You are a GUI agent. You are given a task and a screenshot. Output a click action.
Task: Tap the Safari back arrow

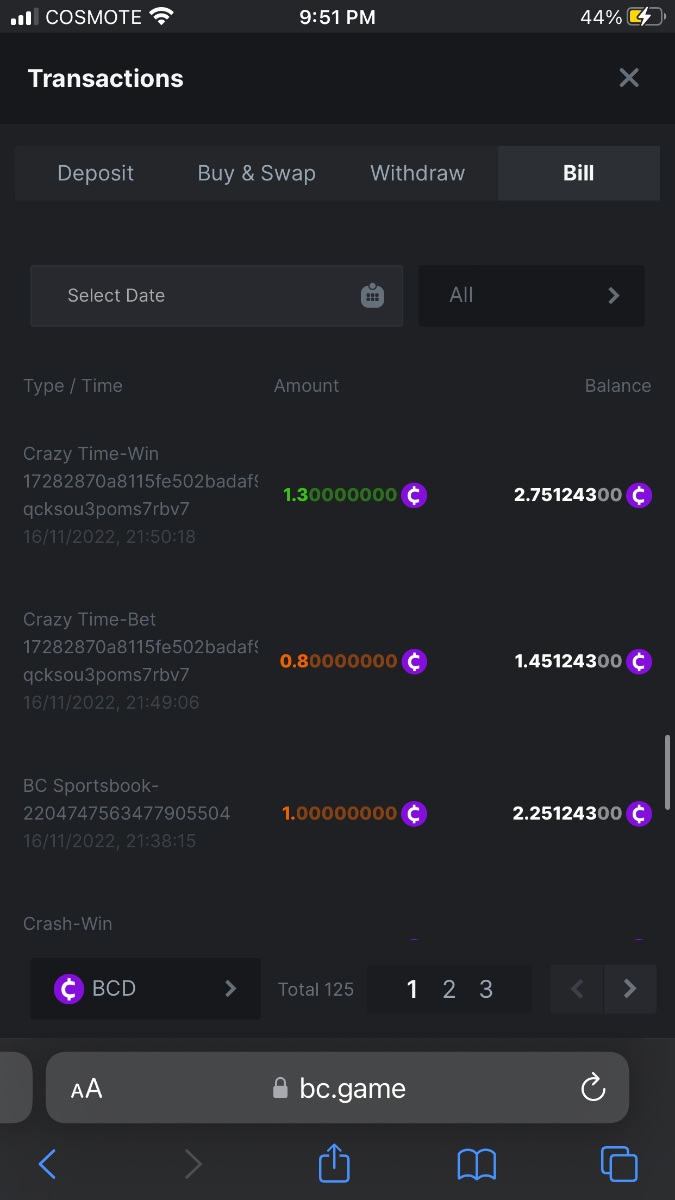(x=47, y=1164)
